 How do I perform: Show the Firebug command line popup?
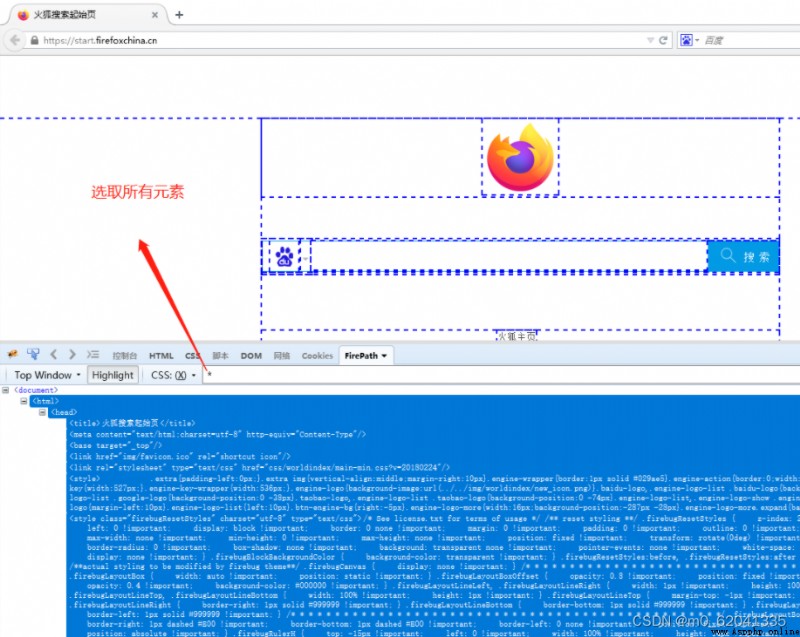[x=92, y=354]
